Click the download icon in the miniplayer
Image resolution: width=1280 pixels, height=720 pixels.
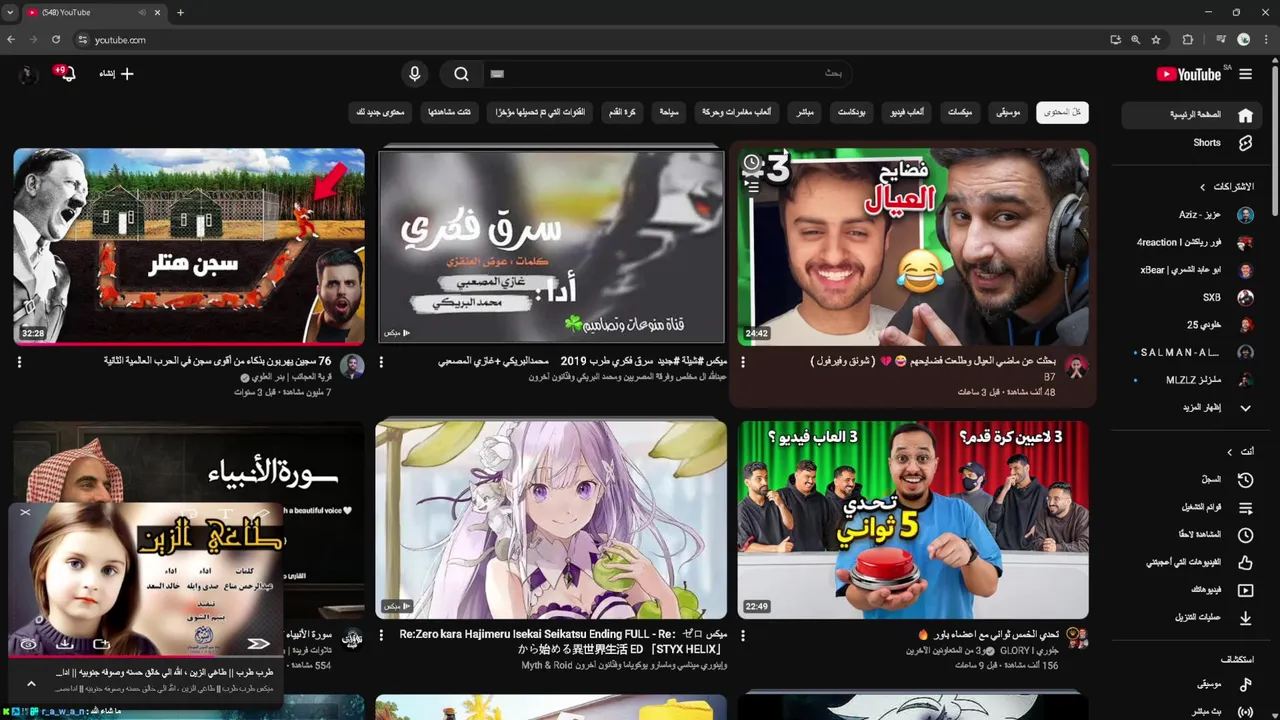[65, 643]
